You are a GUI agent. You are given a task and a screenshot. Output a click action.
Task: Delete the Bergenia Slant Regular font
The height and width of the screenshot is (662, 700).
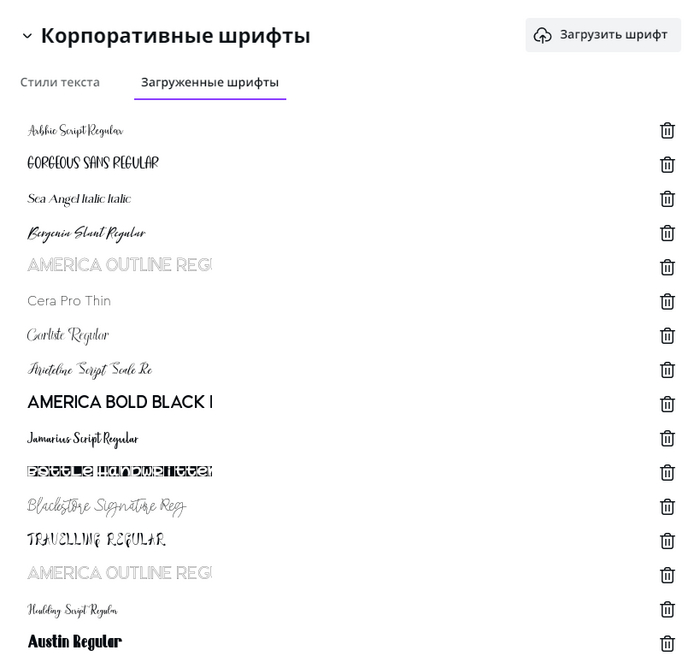point(667,233)
